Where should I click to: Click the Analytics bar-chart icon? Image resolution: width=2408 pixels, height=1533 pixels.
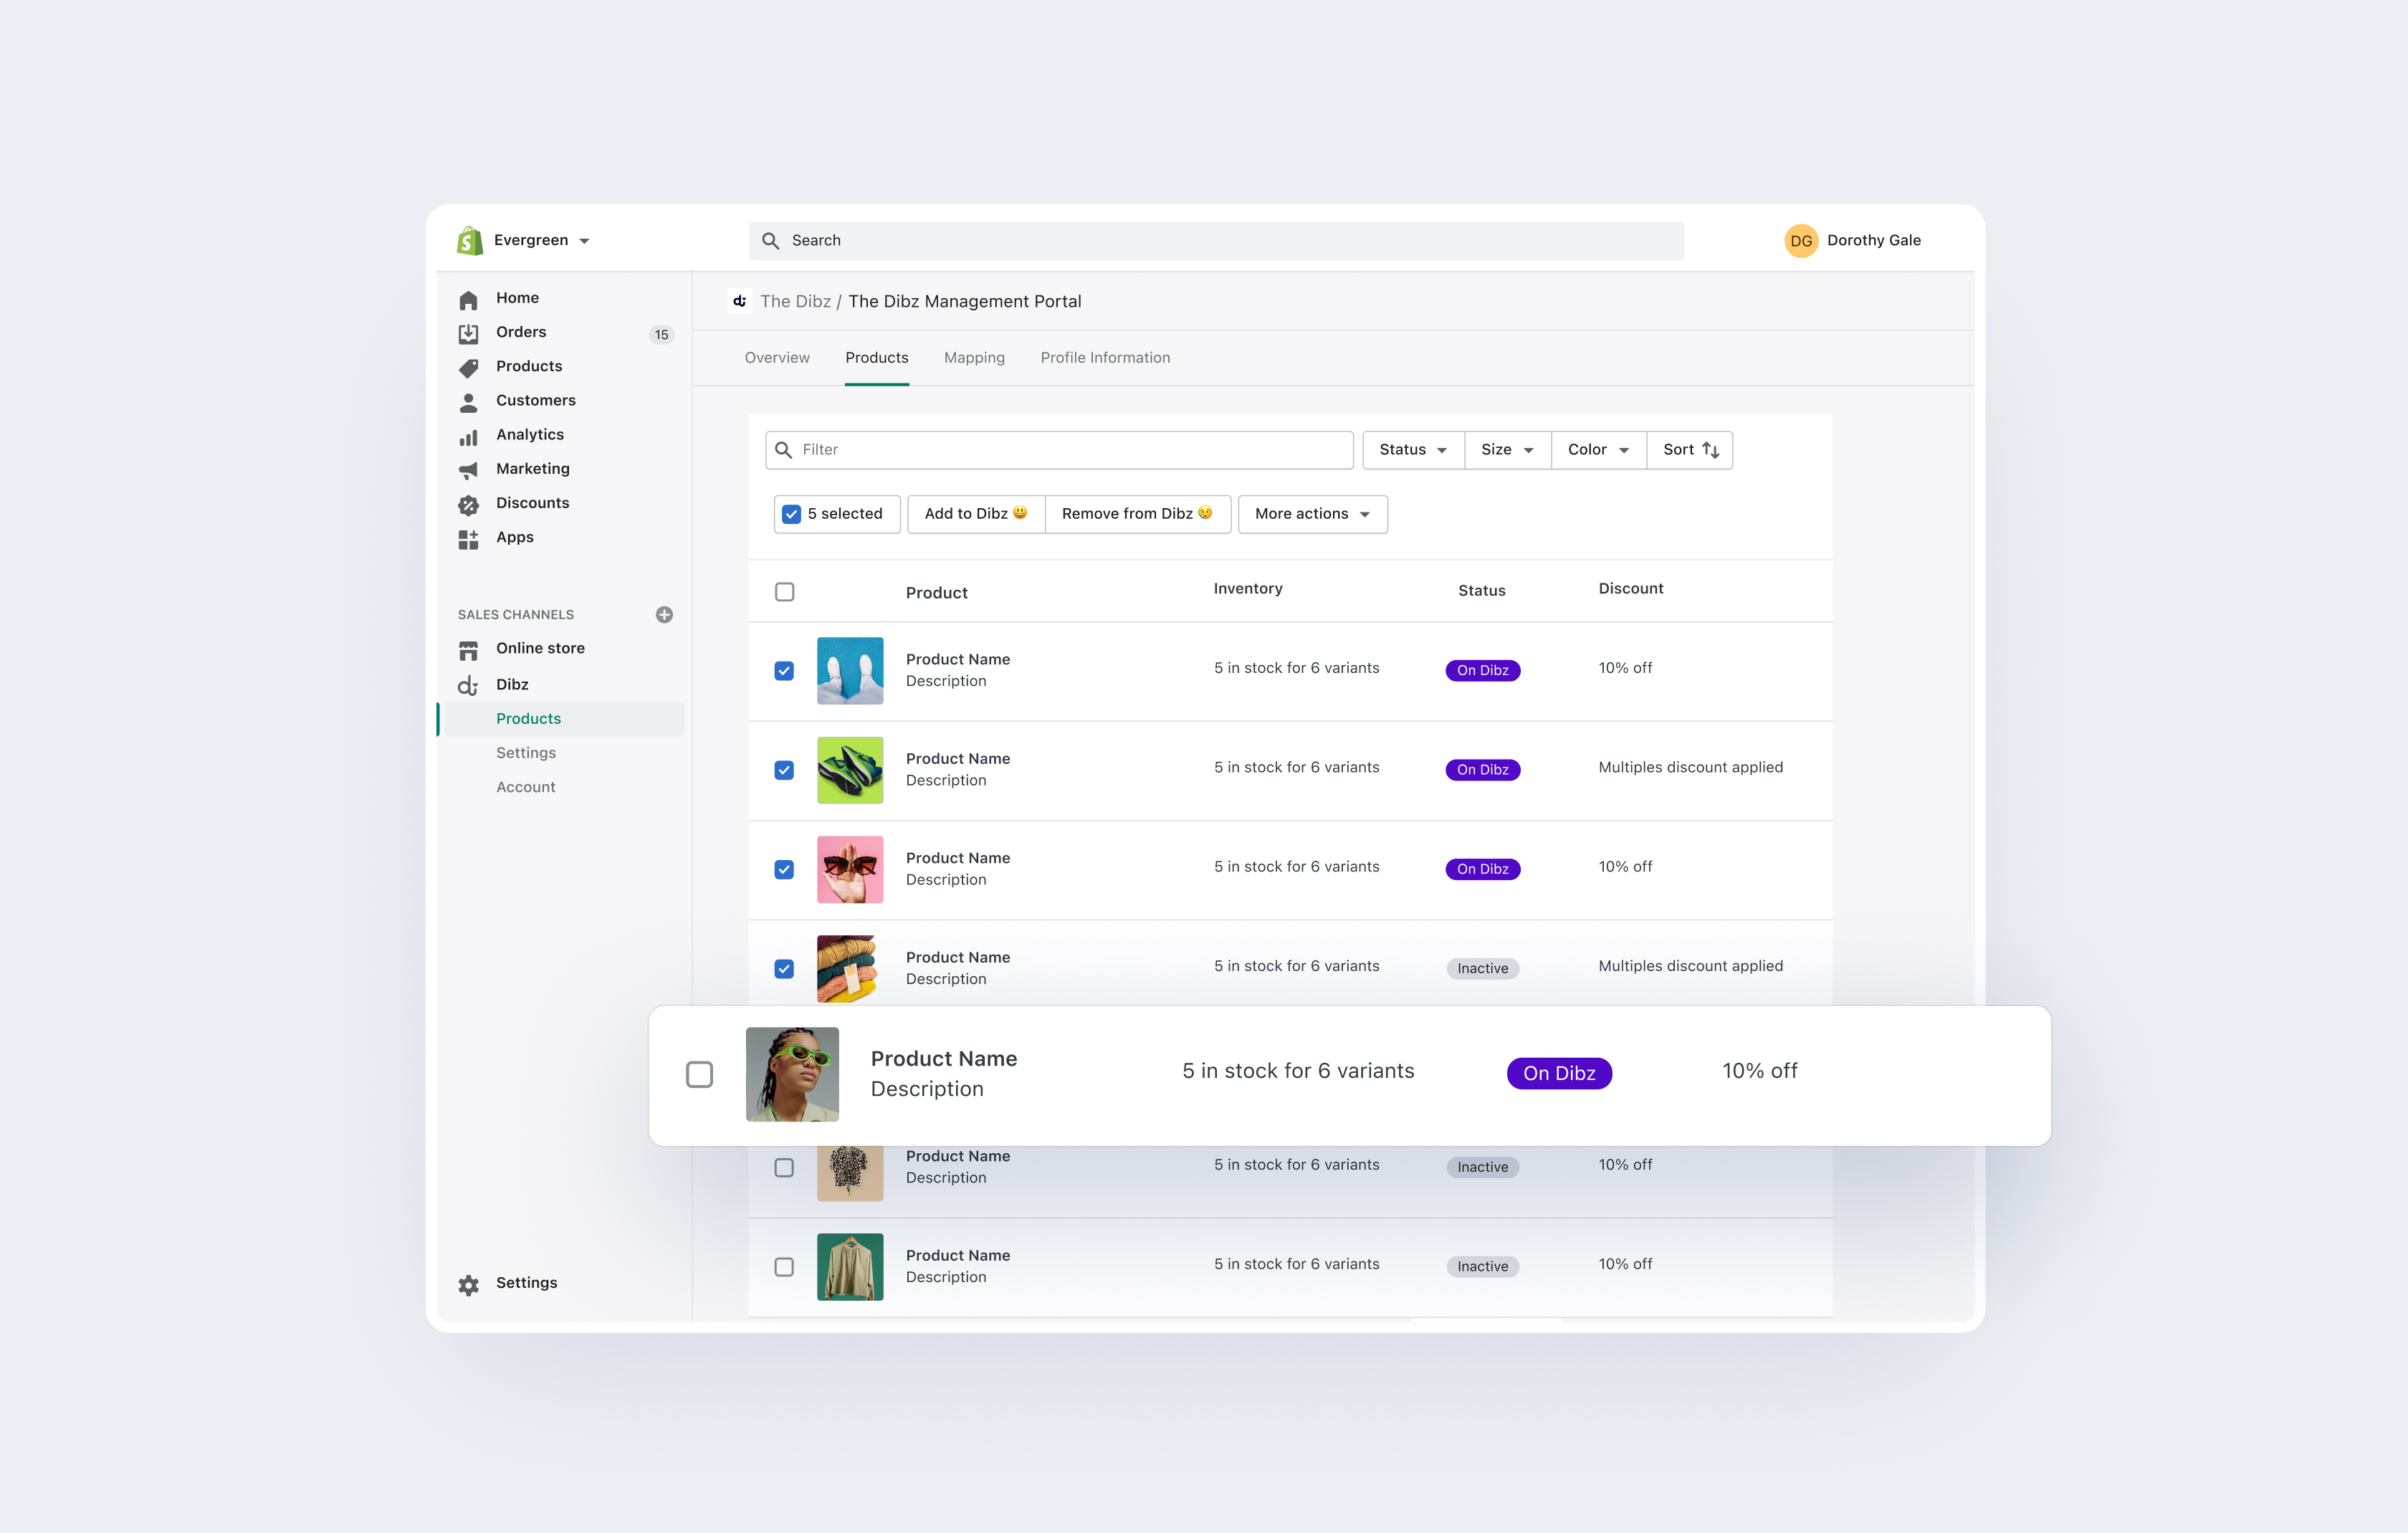pos(468,436)
